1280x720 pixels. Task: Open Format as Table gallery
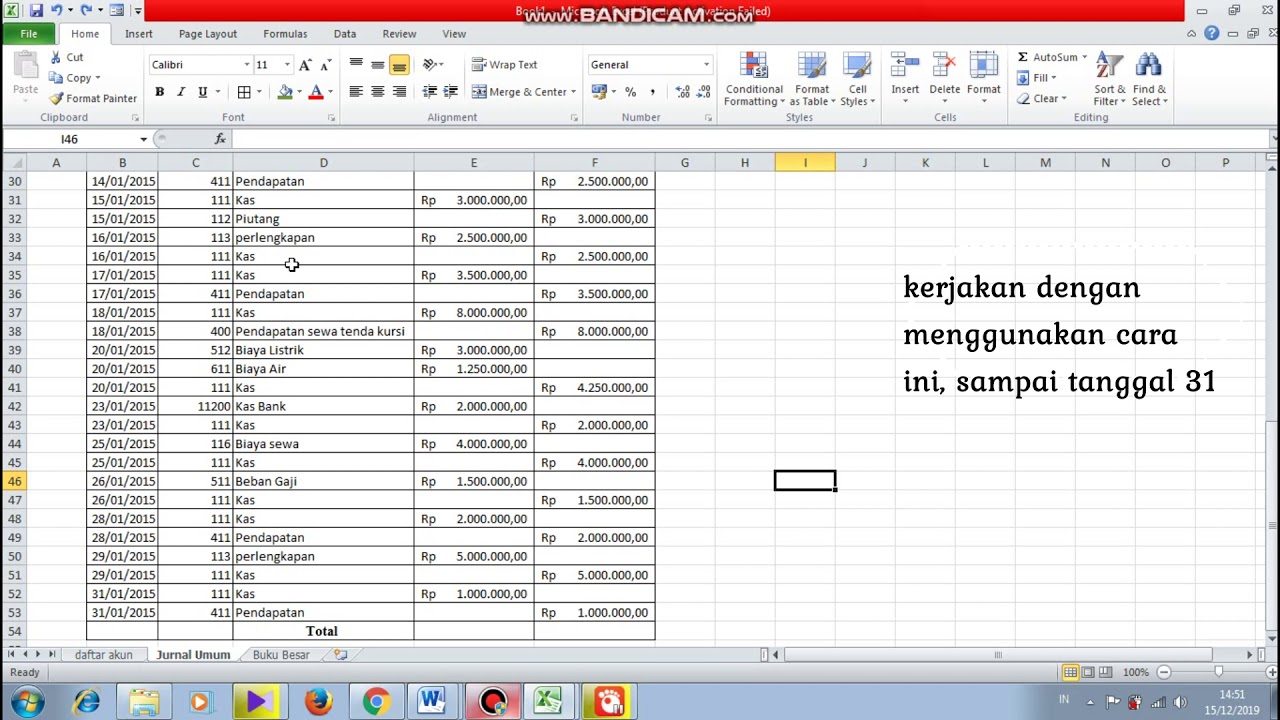coord(812,79)
